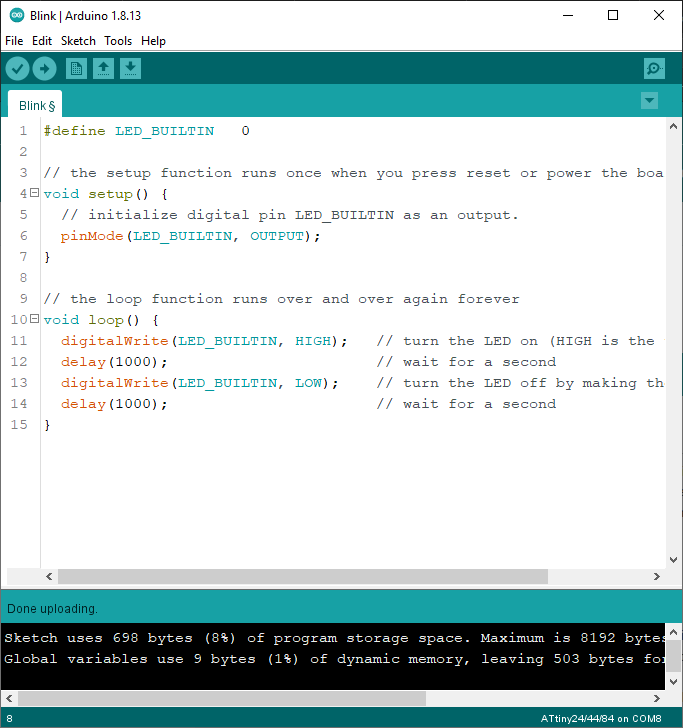This screenshot has width=683, height=728.
Task: Open the Edit menu
Action: click(x=42, y=41)
